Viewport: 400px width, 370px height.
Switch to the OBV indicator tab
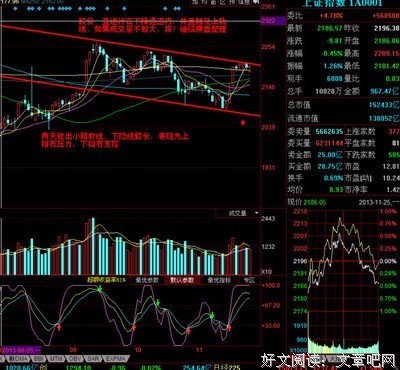click(73, 359)
